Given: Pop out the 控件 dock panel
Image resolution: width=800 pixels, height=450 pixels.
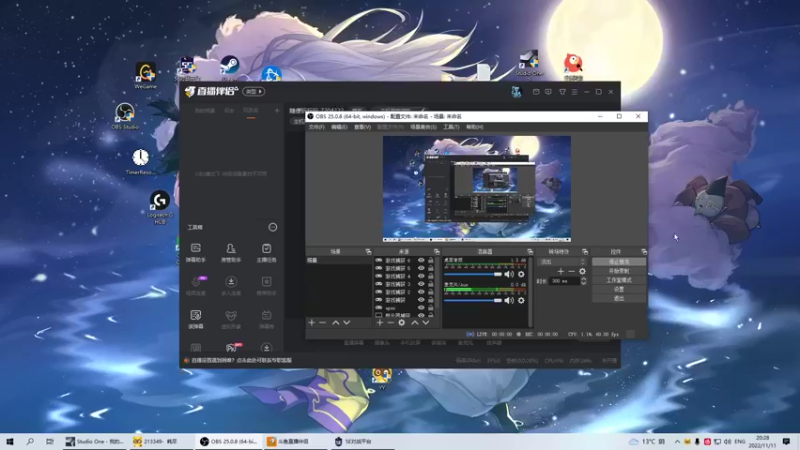Looking at the screenshot, I should (x=643, y=252).
